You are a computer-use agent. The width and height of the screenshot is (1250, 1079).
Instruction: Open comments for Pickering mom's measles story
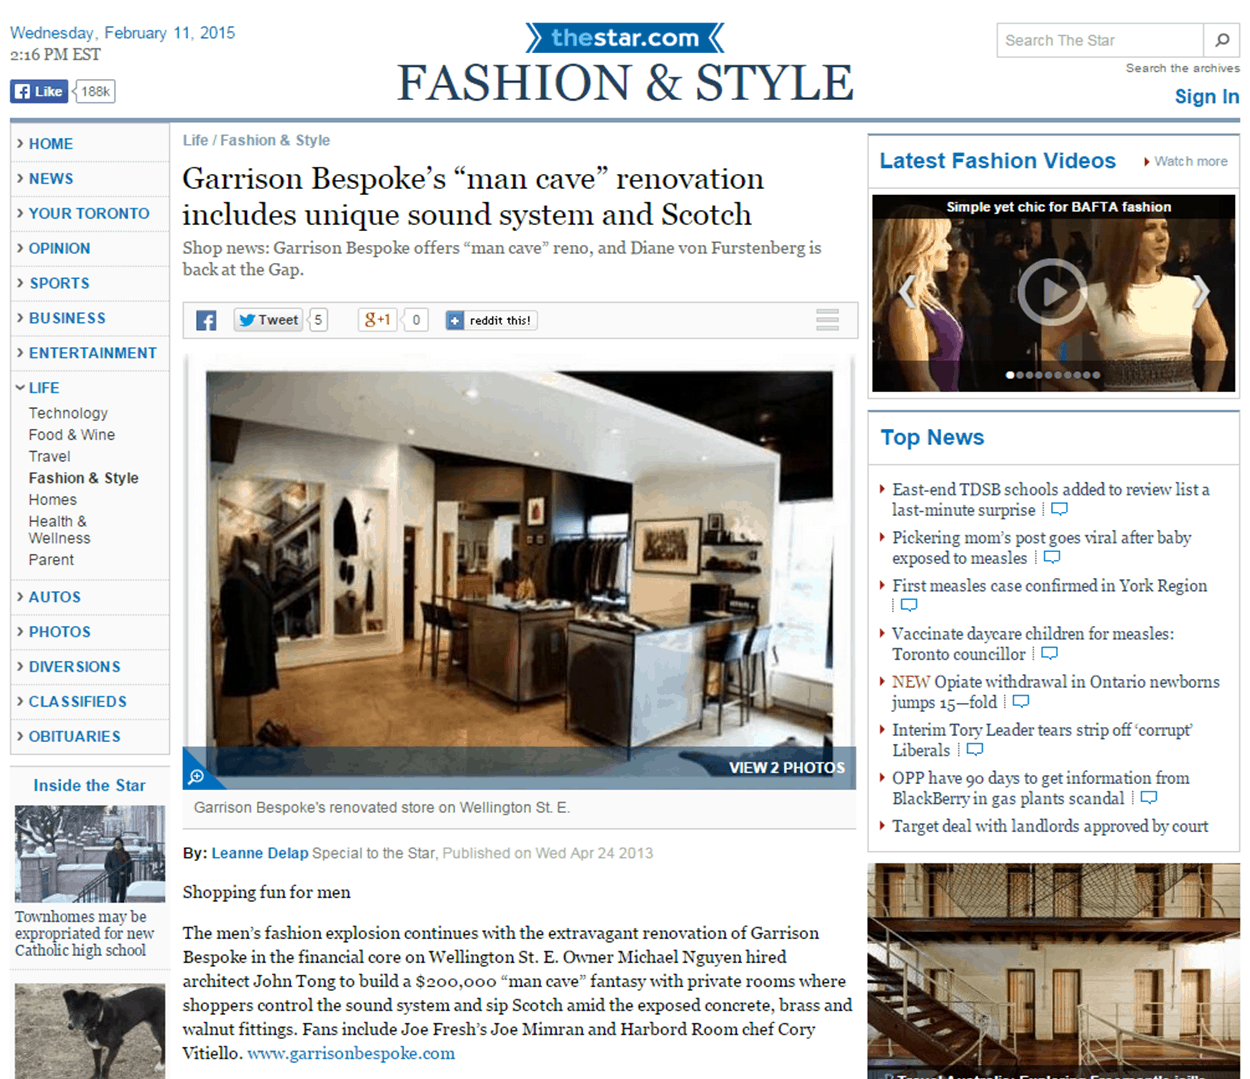tap(1051, 558)
